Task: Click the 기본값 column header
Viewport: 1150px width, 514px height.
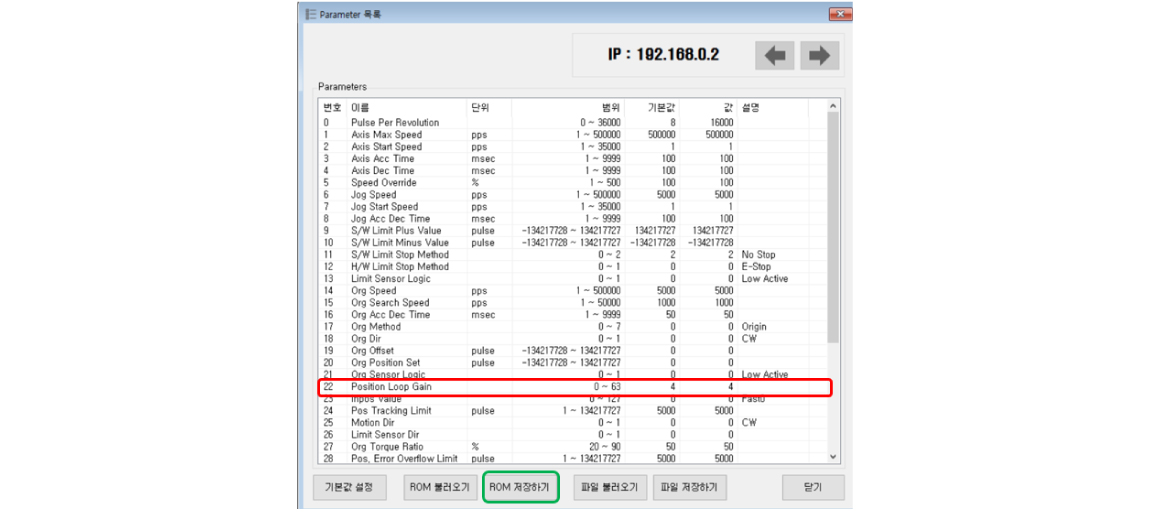Action: [x=652, y=108]
